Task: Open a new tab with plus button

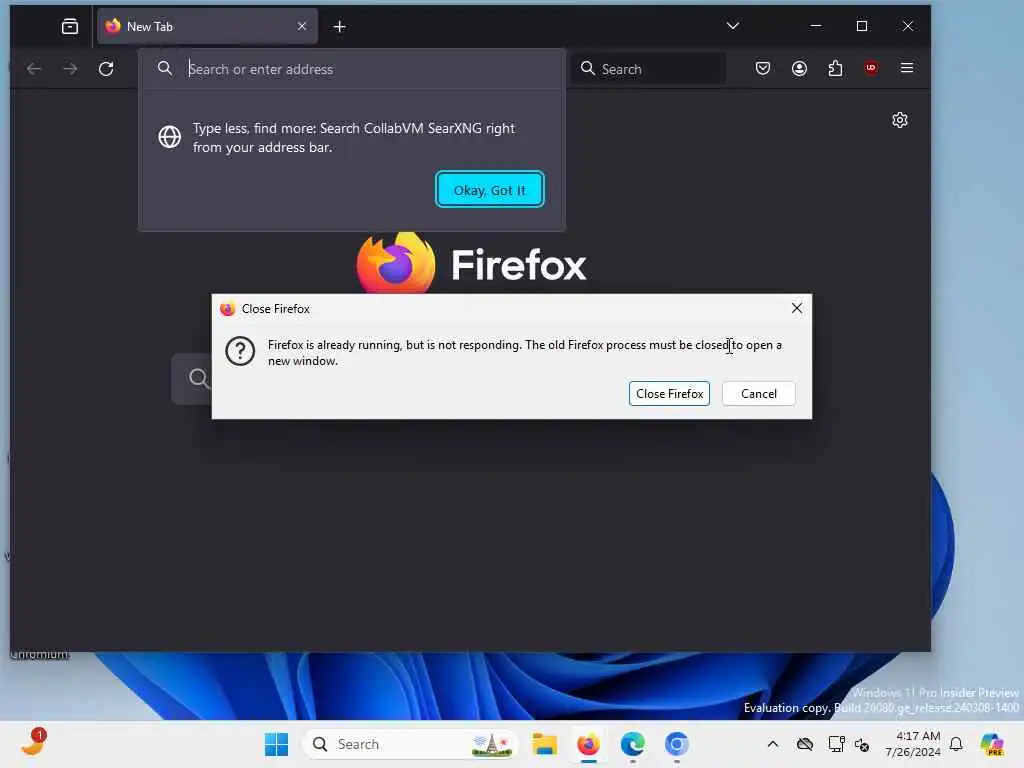Action: (x=340, y=27)
